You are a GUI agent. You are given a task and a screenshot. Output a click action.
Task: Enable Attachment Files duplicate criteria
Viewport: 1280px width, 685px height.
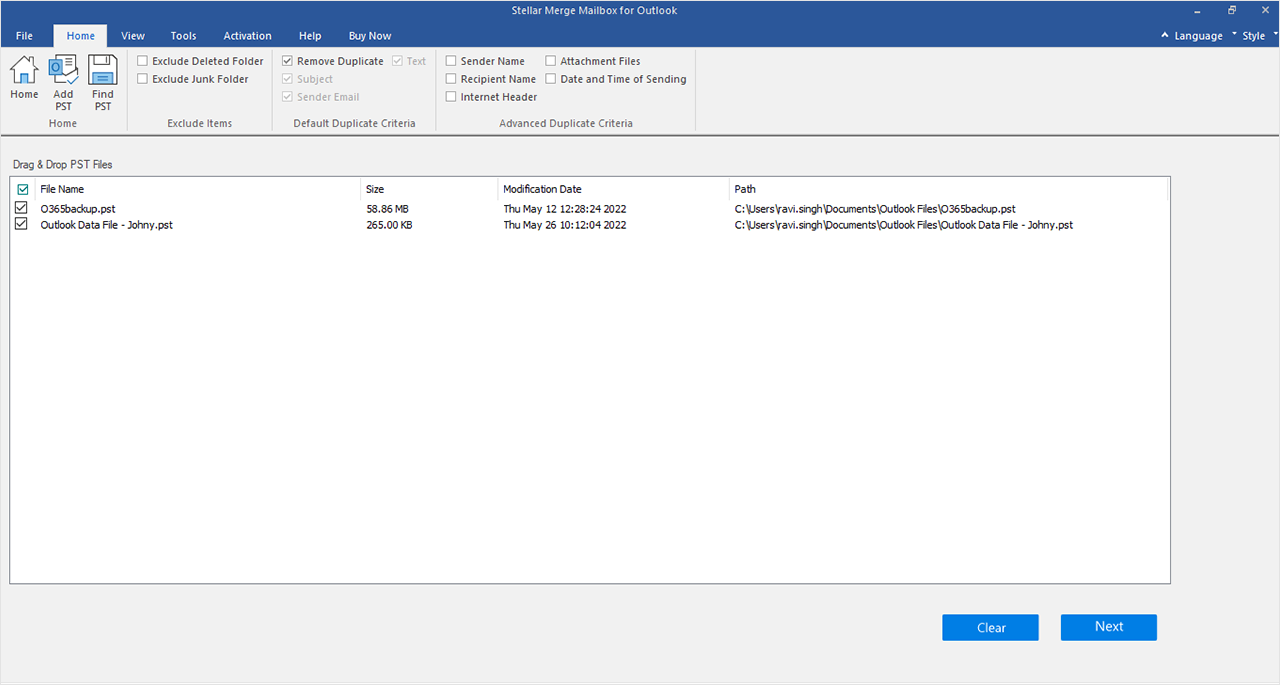(551, 61)
